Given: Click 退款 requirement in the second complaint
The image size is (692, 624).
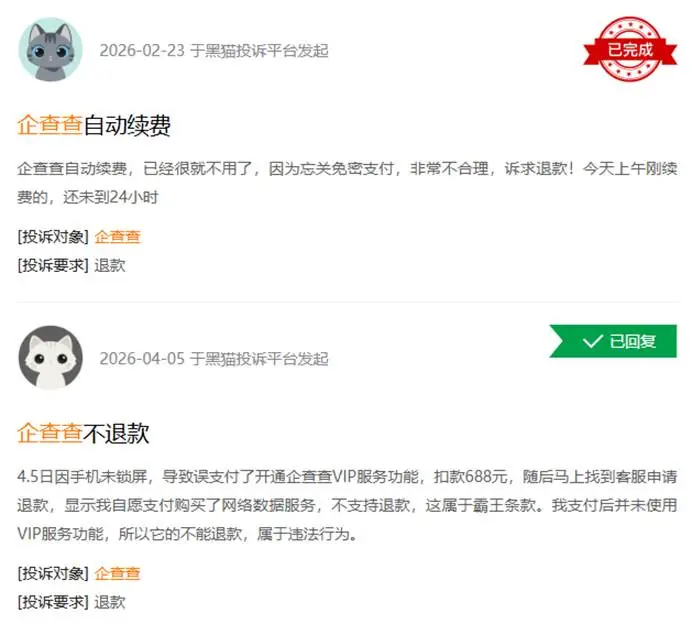Looking at the screenshot, I should [110, 602].
